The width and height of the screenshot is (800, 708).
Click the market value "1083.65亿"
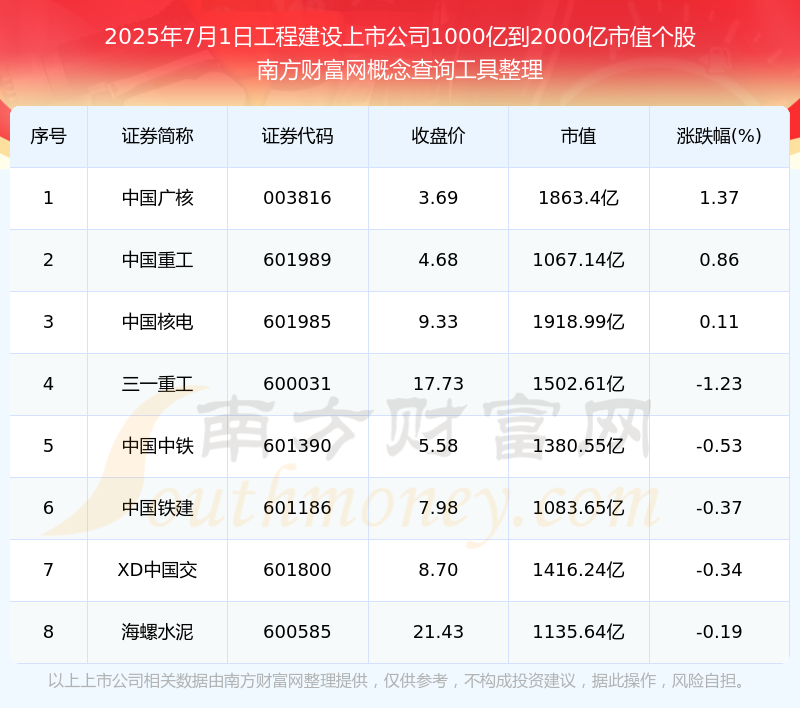pyautogui.click(x=579, y=508)
